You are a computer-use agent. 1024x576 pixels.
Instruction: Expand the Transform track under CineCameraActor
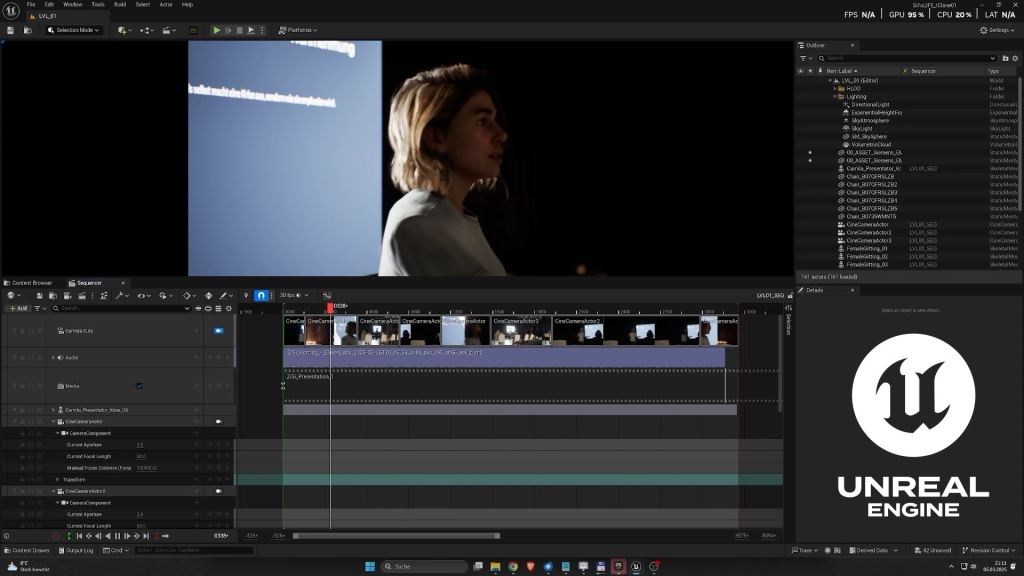[57, 480]
